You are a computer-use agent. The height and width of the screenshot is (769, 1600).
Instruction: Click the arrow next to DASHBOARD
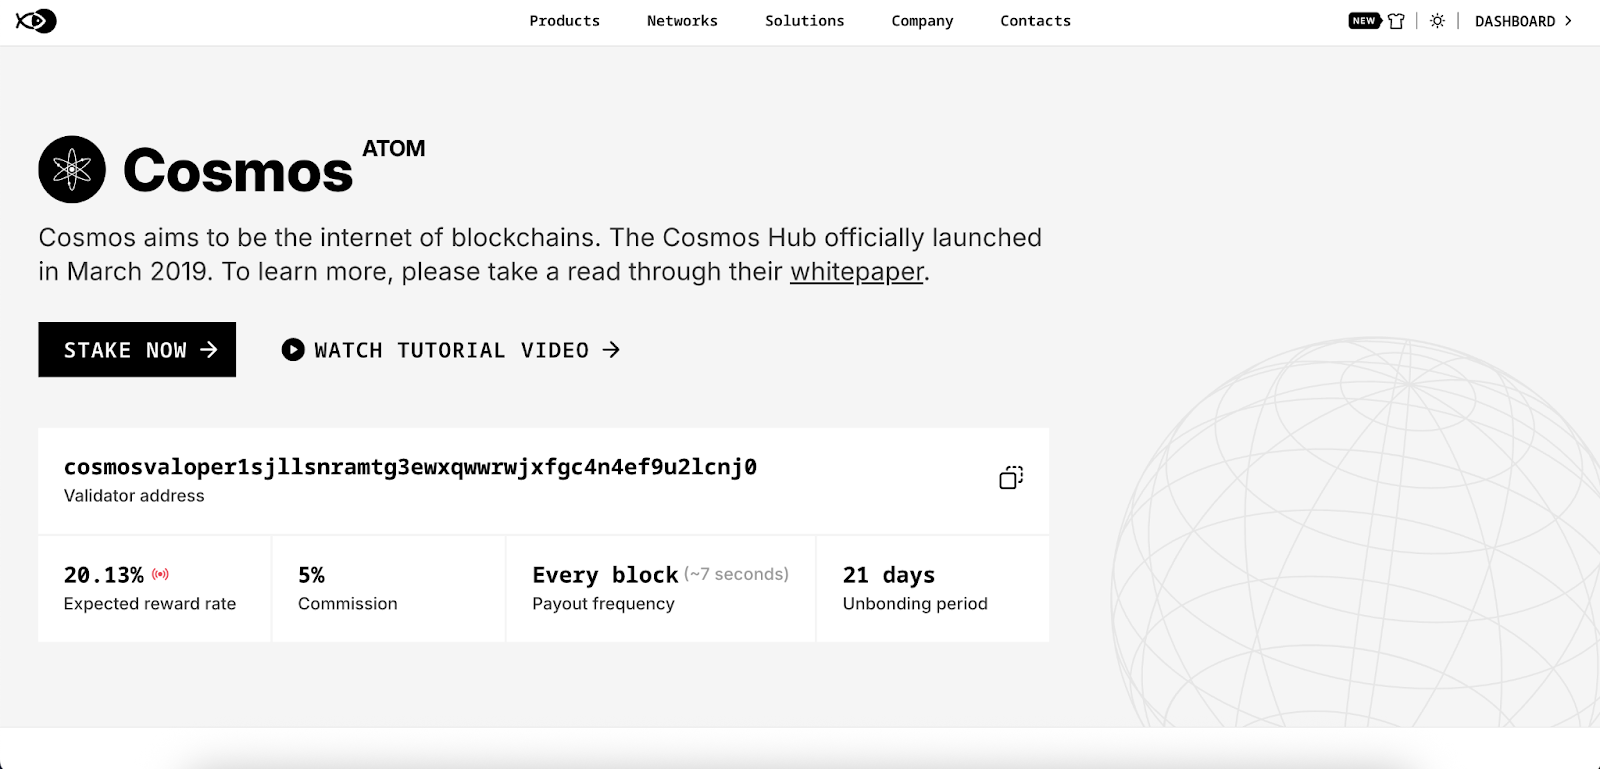pyautogui.click(x=1568, y=21)
